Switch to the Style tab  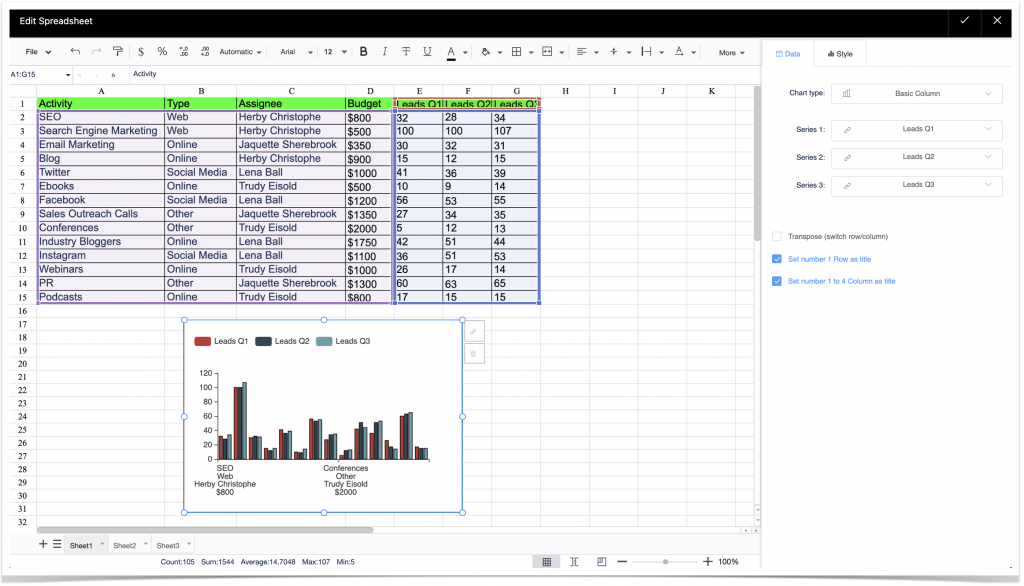pos(839,53)
